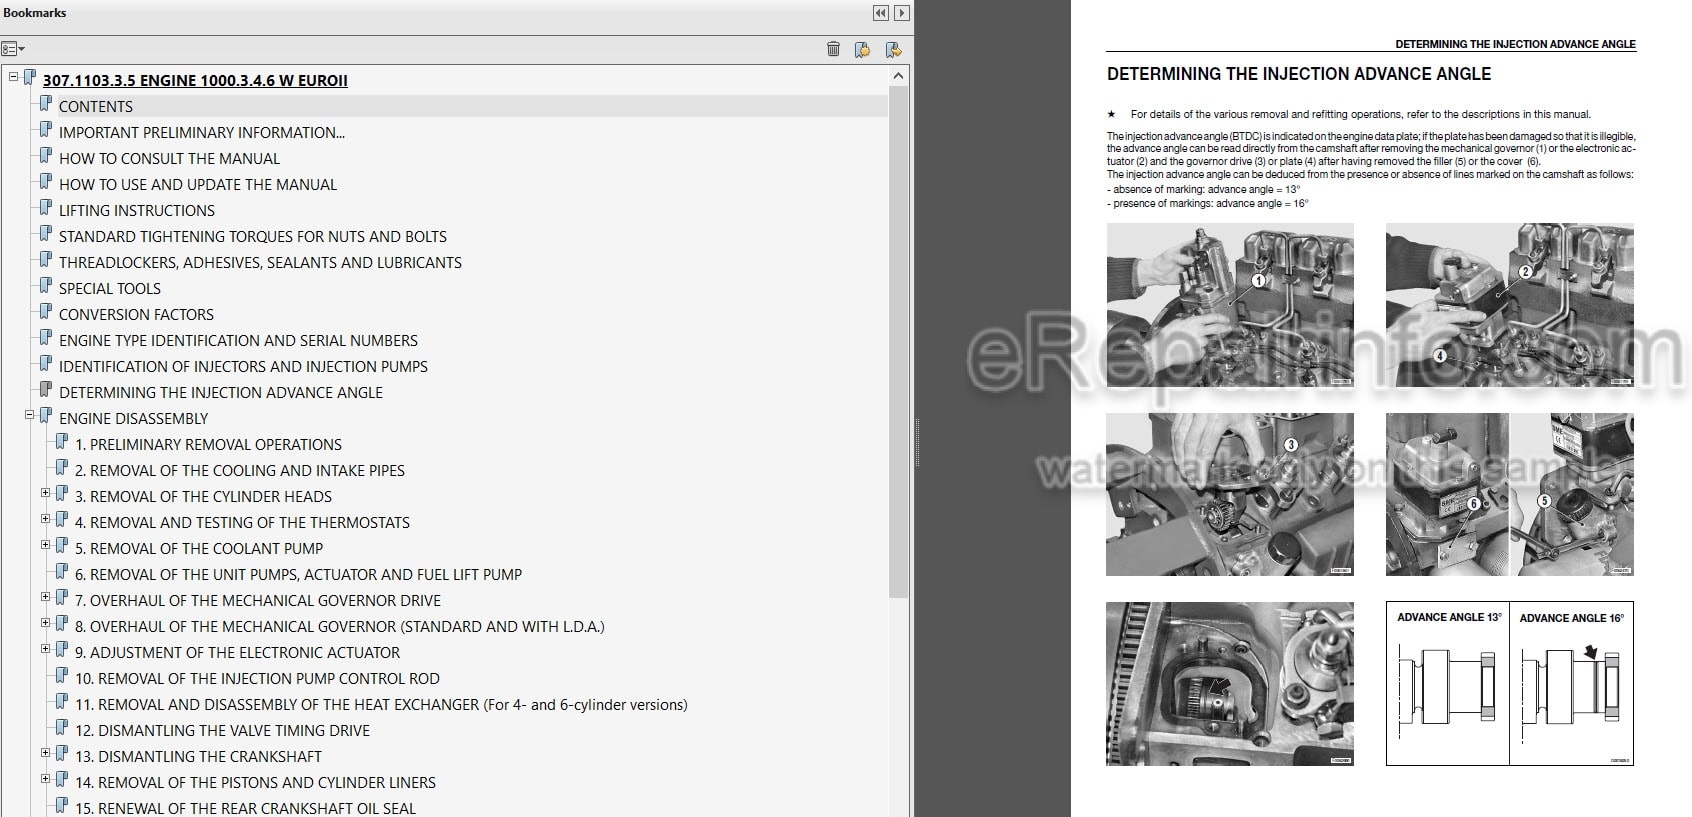Image resolution: width=1692 pixels, height=817 pixels.
Task: Expand 9. ADJUSTMENT OF THE ELECTRONIC ACTUATOR
Action: coord(46,649)
